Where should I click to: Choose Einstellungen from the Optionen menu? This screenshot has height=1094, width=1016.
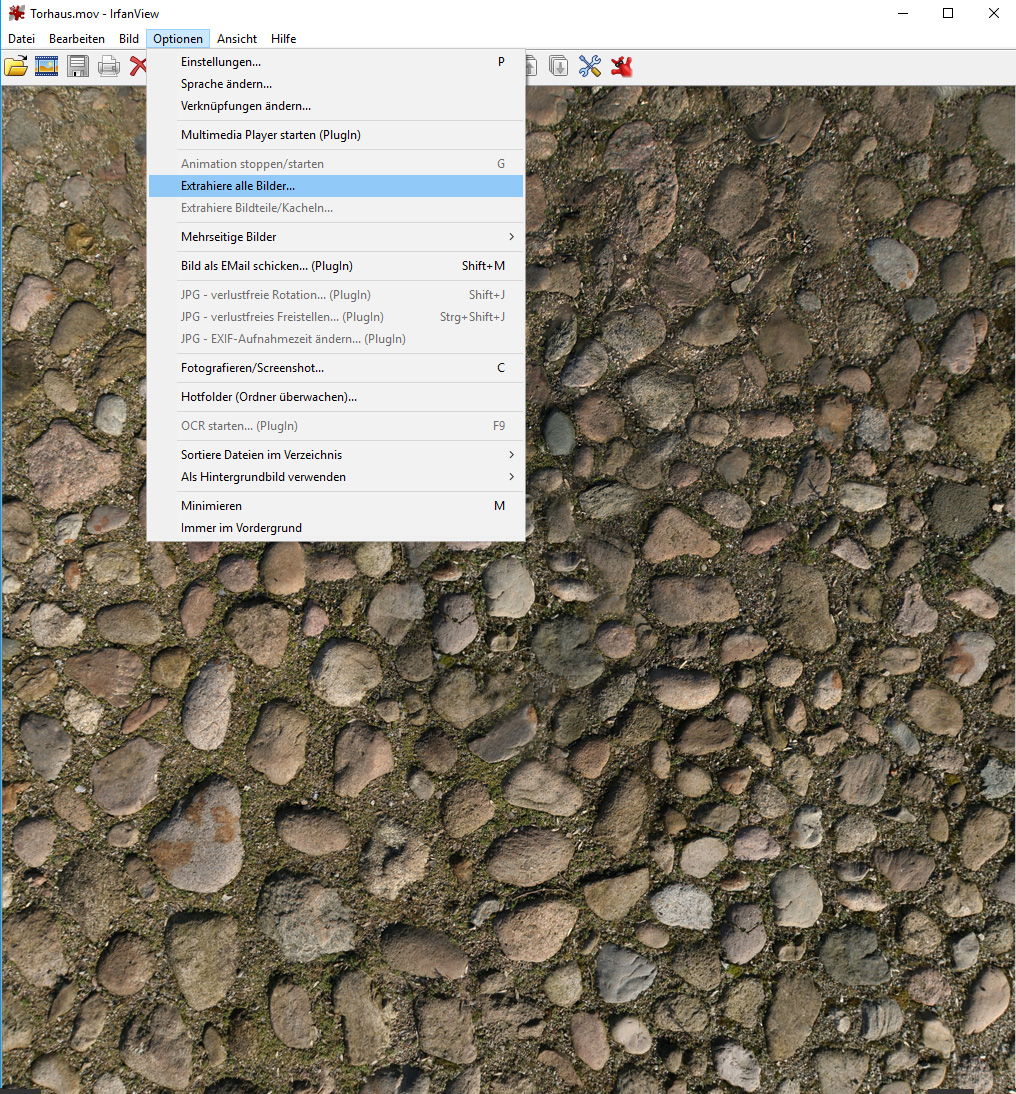[221, 62]
